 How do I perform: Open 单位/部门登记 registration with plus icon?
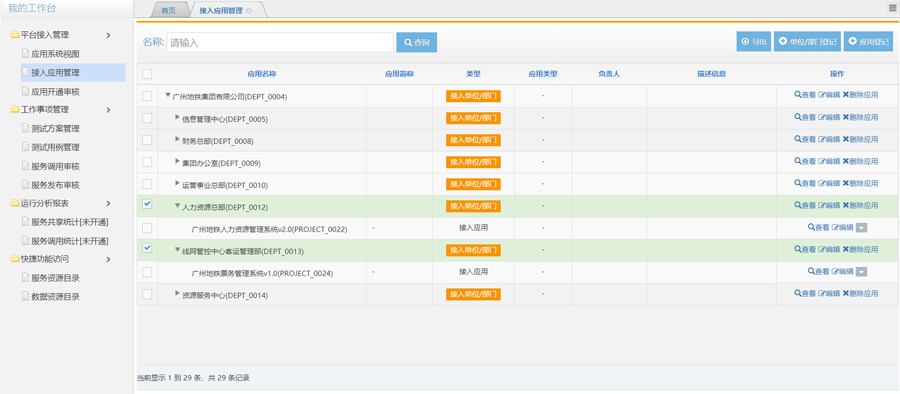(x=807, y=41)
